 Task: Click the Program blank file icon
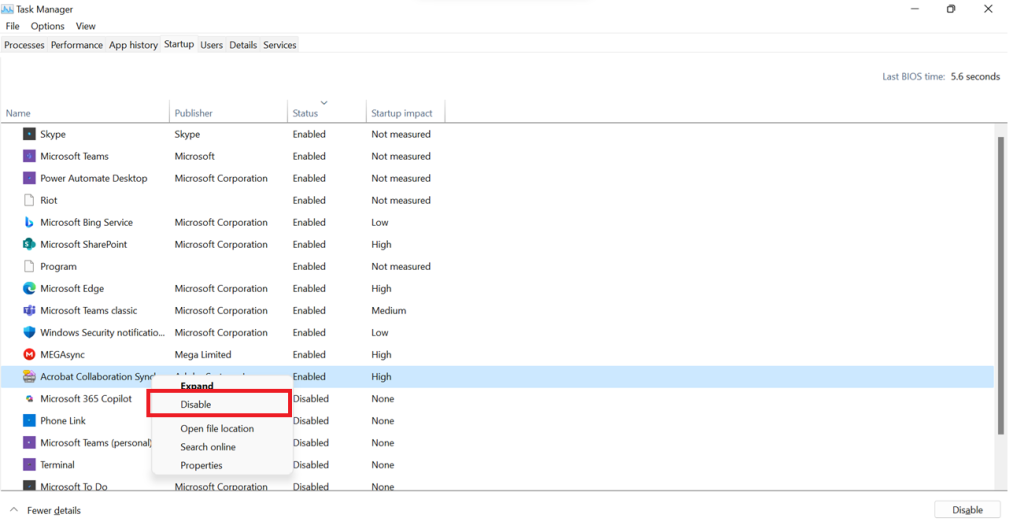29,266
